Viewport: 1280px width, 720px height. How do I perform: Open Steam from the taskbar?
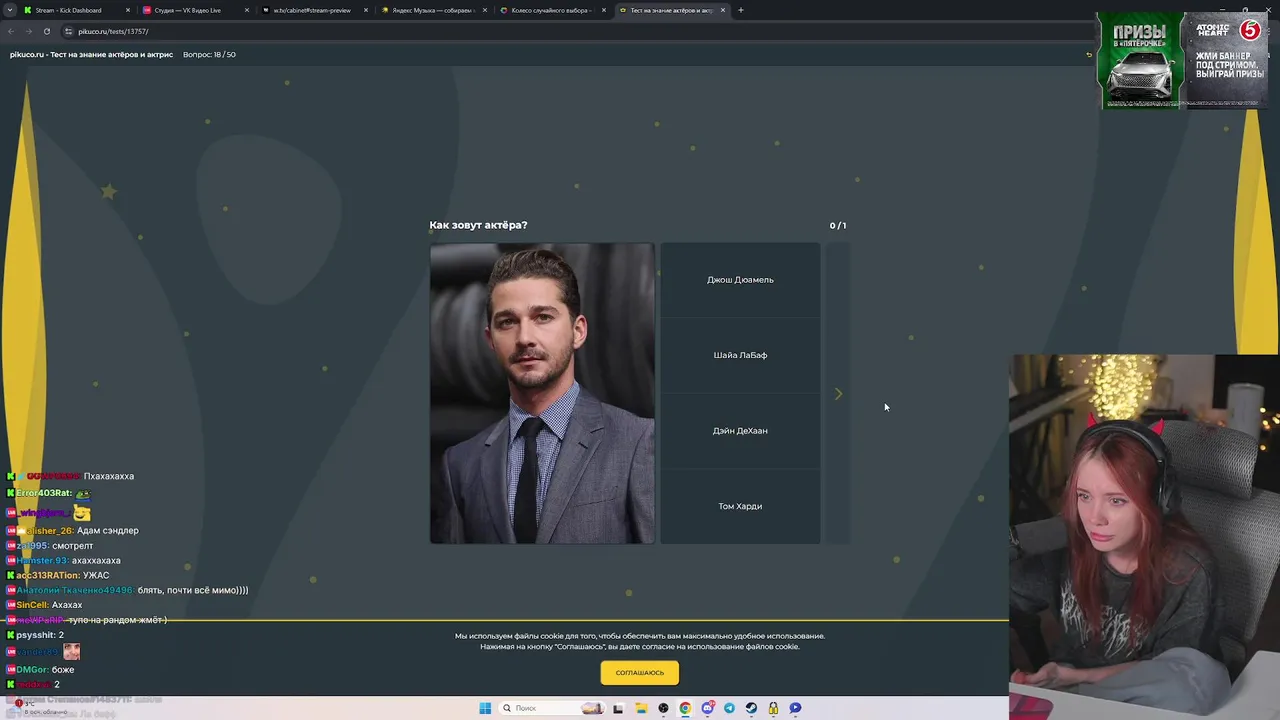751,708
